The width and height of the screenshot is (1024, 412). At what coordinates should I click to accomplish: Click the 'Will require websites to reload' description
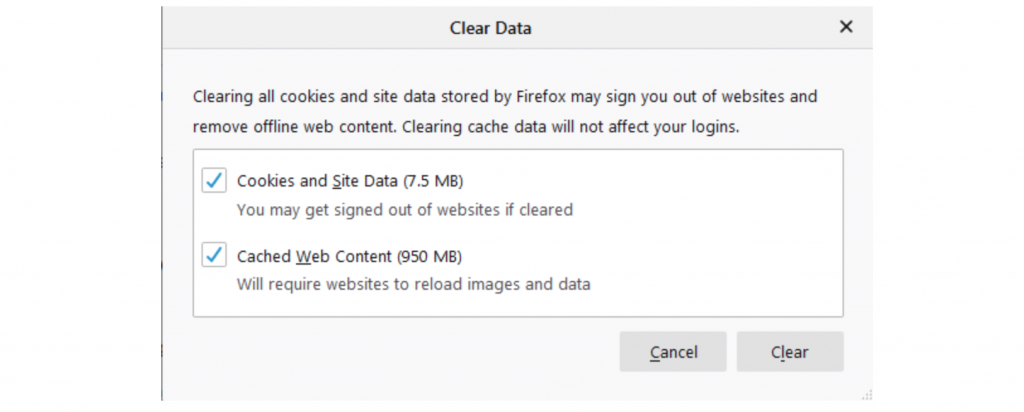413,284
